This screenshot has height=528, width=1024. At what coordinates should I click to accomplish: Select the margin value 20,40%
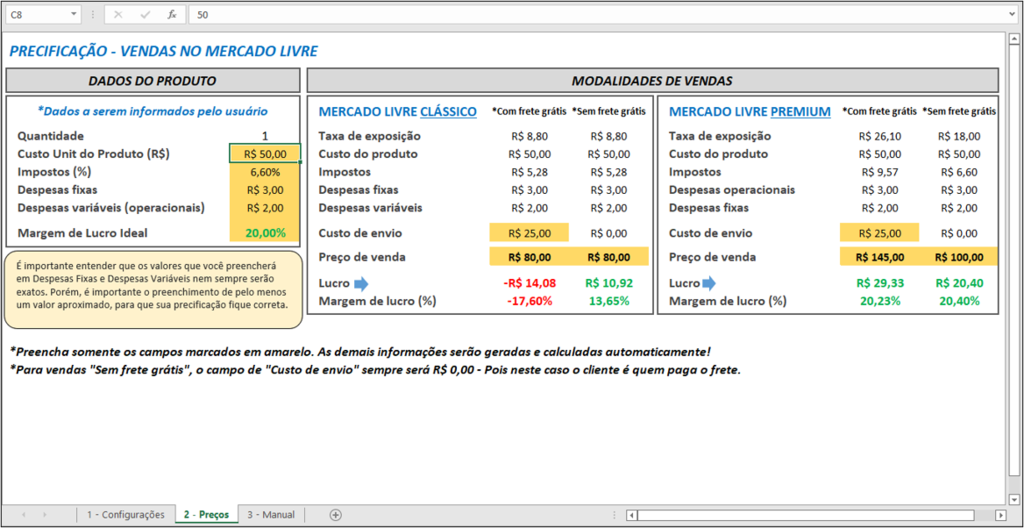click(959, 301)
